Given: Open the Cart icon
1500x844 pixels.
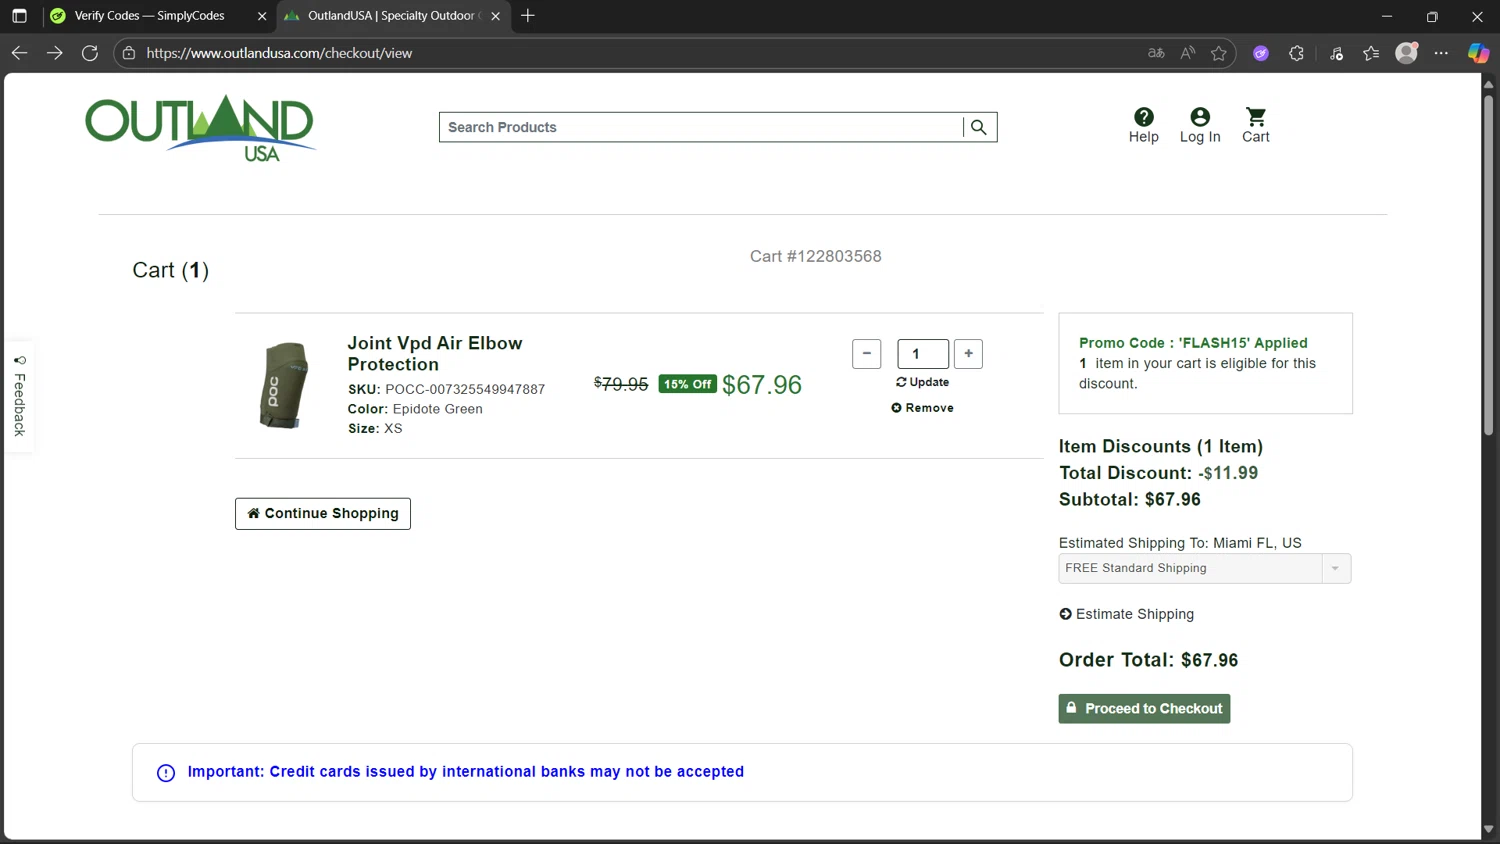Looking at the screenshot, I should pyautogui.click(x=1256, y=125).
